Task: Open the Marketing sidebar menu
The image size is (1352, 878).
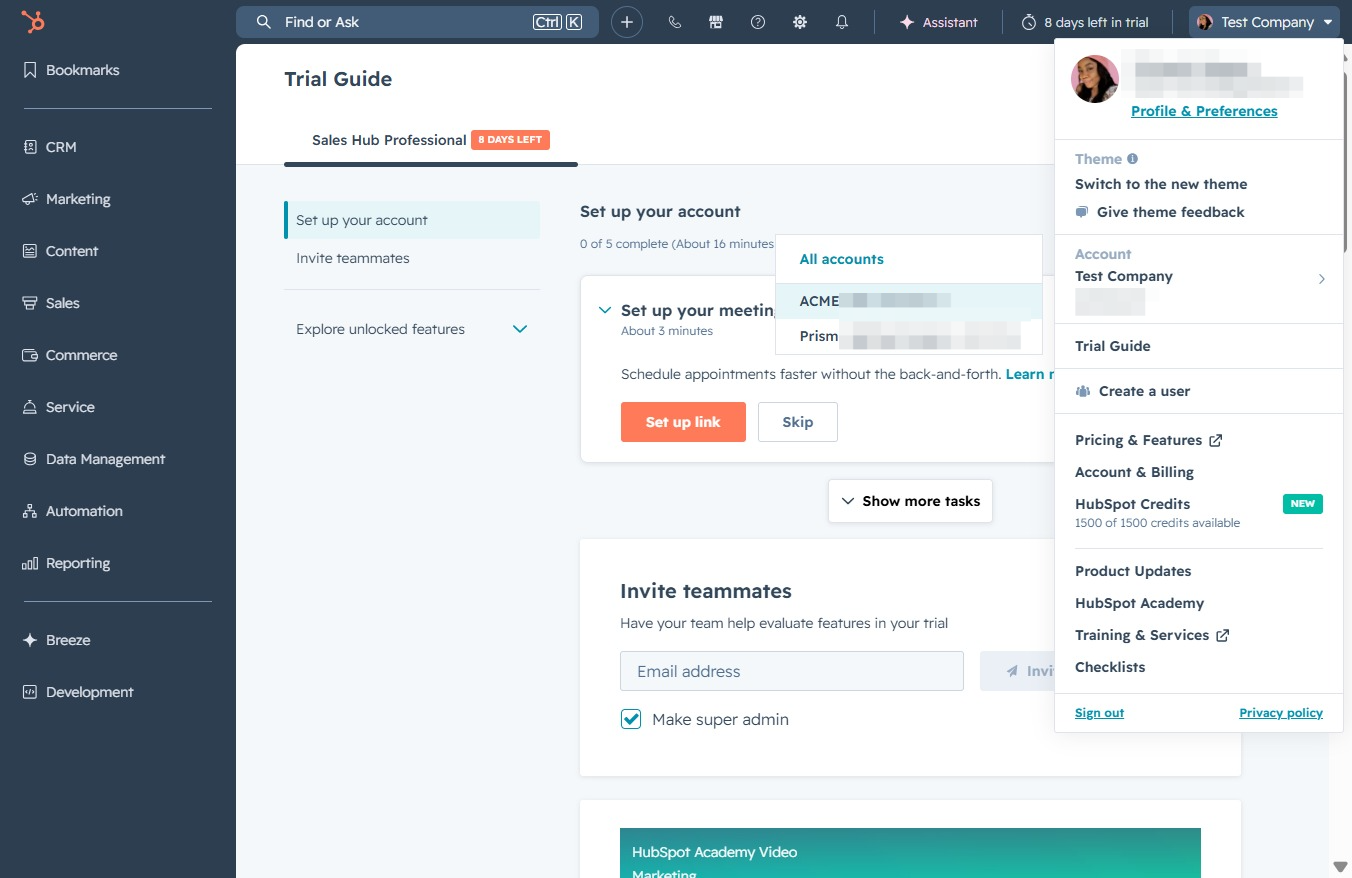Action: point(67,199)
